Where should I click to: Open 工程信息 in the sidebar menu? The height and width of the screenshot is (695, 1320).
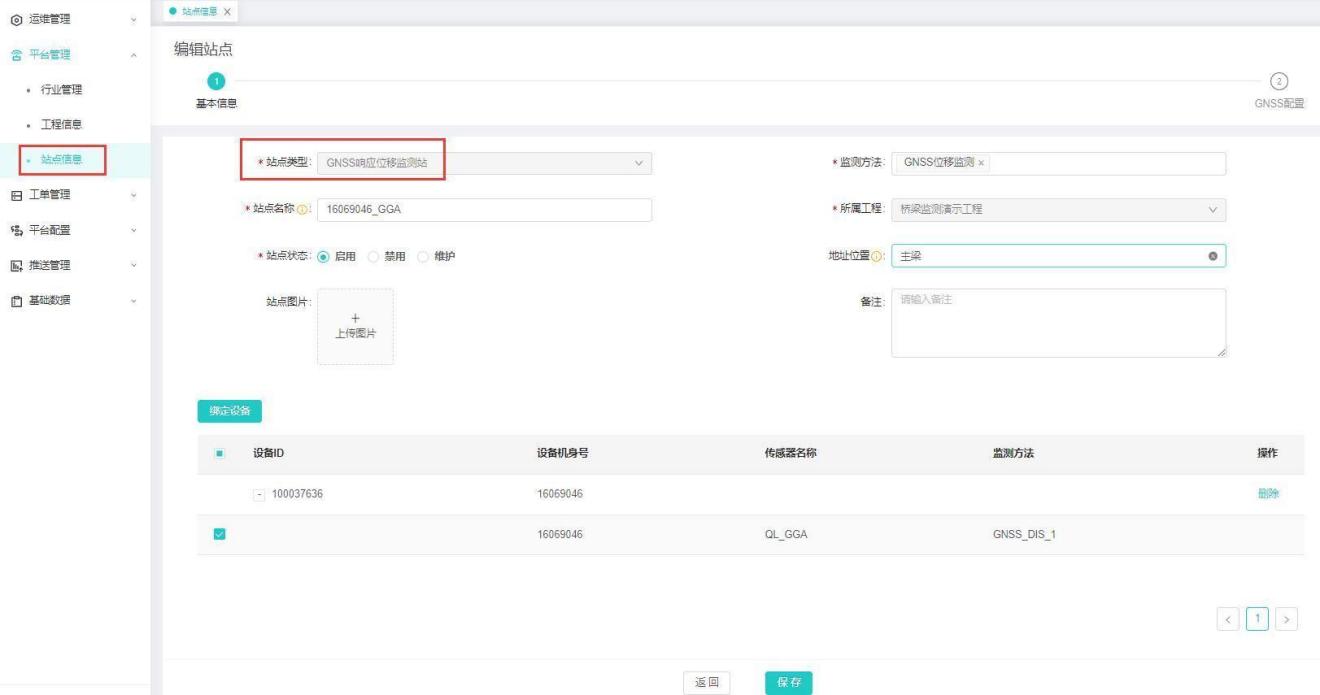click(x=62, y=124)
